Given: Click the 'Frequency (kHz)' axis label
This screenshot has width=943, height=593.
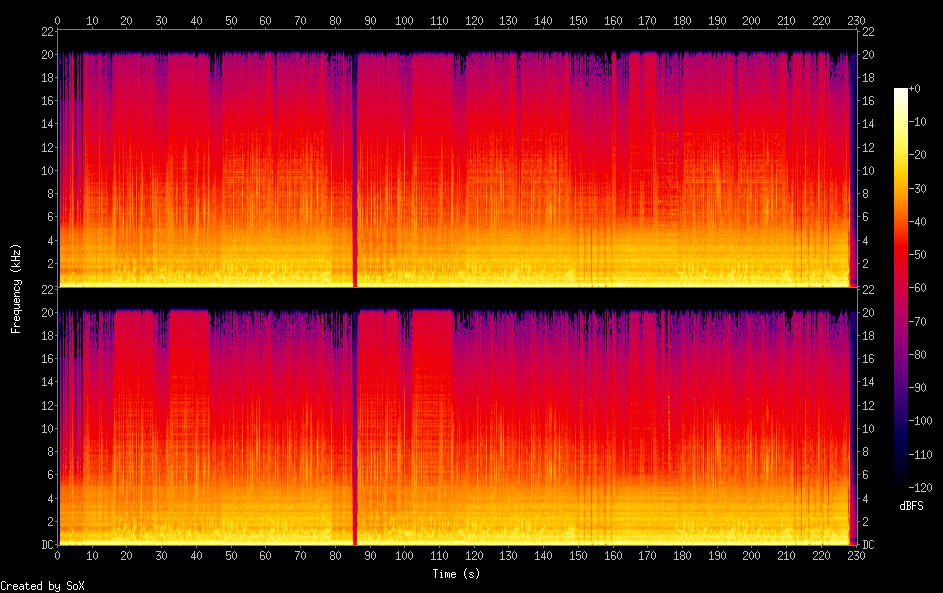Looking at the screenshot, I should (x=16, y=288).
